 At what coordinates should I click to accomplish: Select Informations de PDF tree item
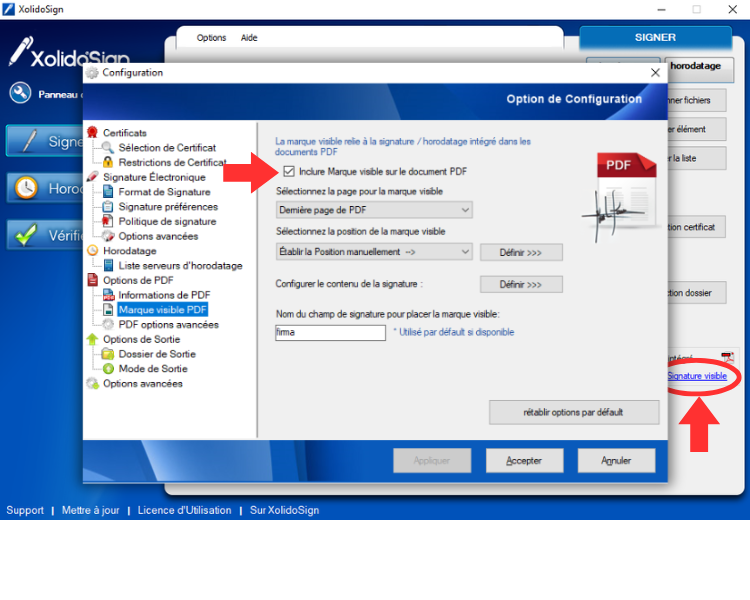(164, 295)
